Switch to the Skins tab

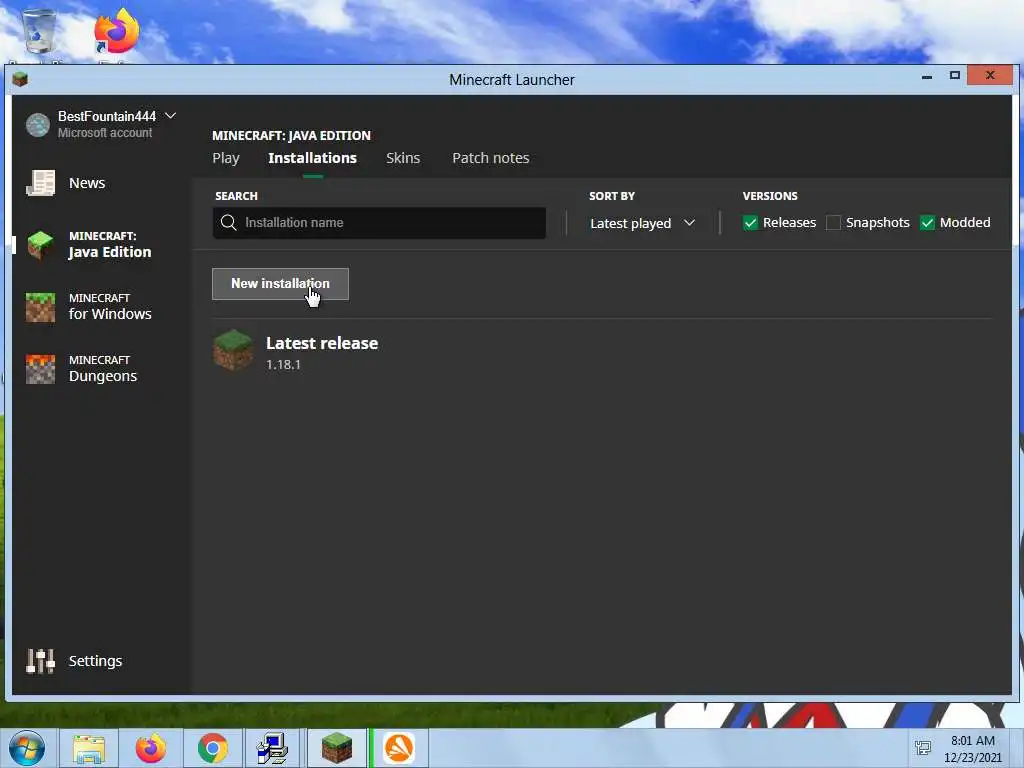(403, 158)
